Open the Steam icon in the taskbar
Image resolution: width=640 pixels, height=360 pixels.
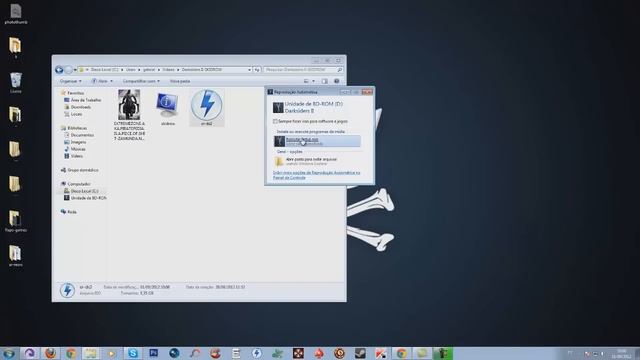pyautogui.click(x=360, y=353)
